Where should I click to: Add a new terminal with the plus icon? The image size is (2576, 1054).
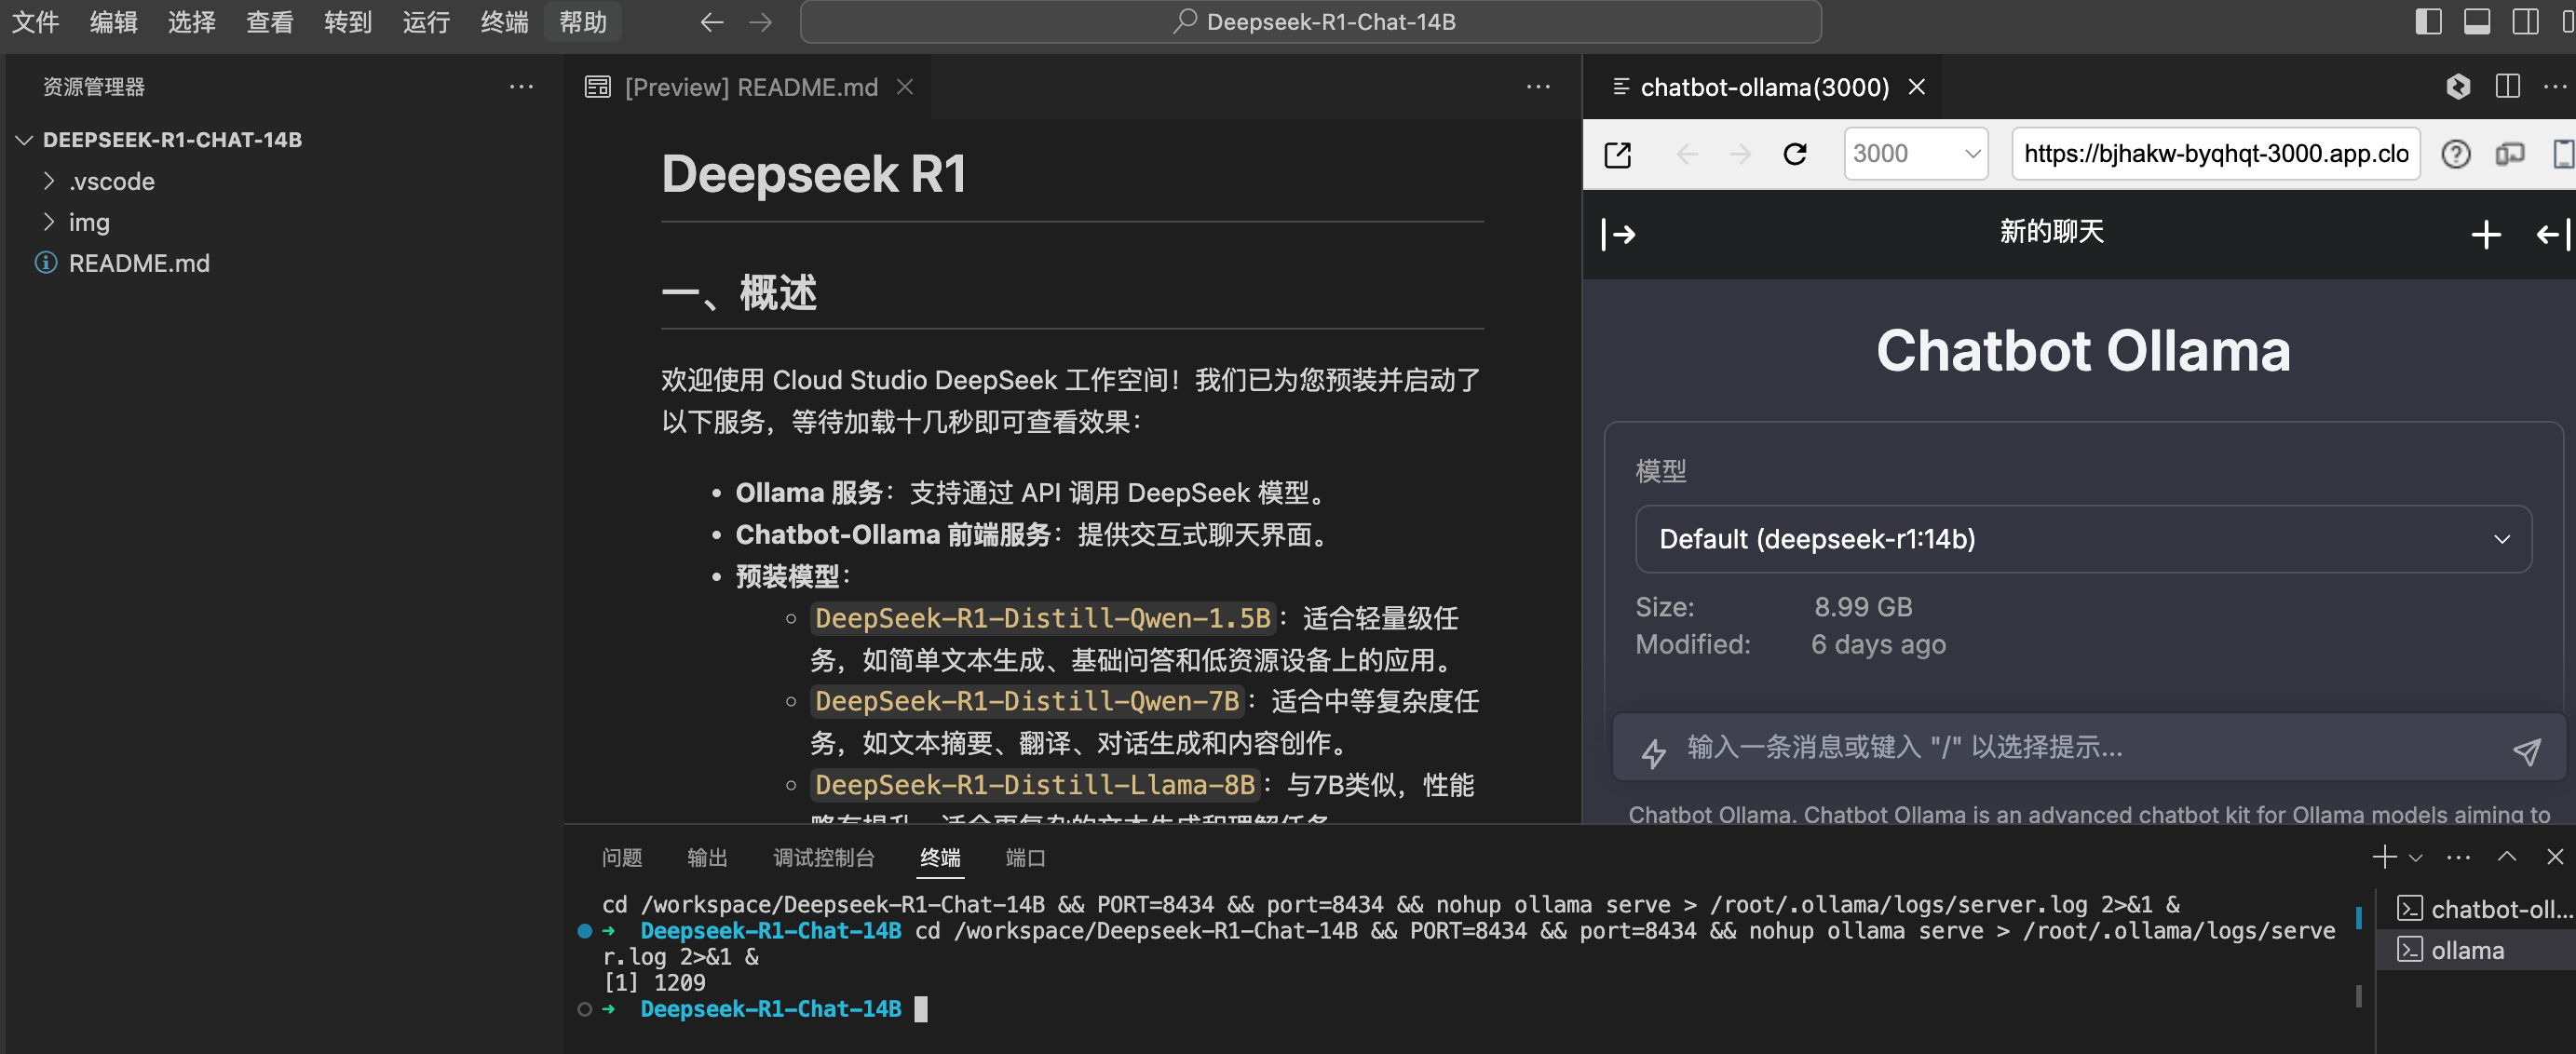pyautogui.click(x=2383, y=857)
